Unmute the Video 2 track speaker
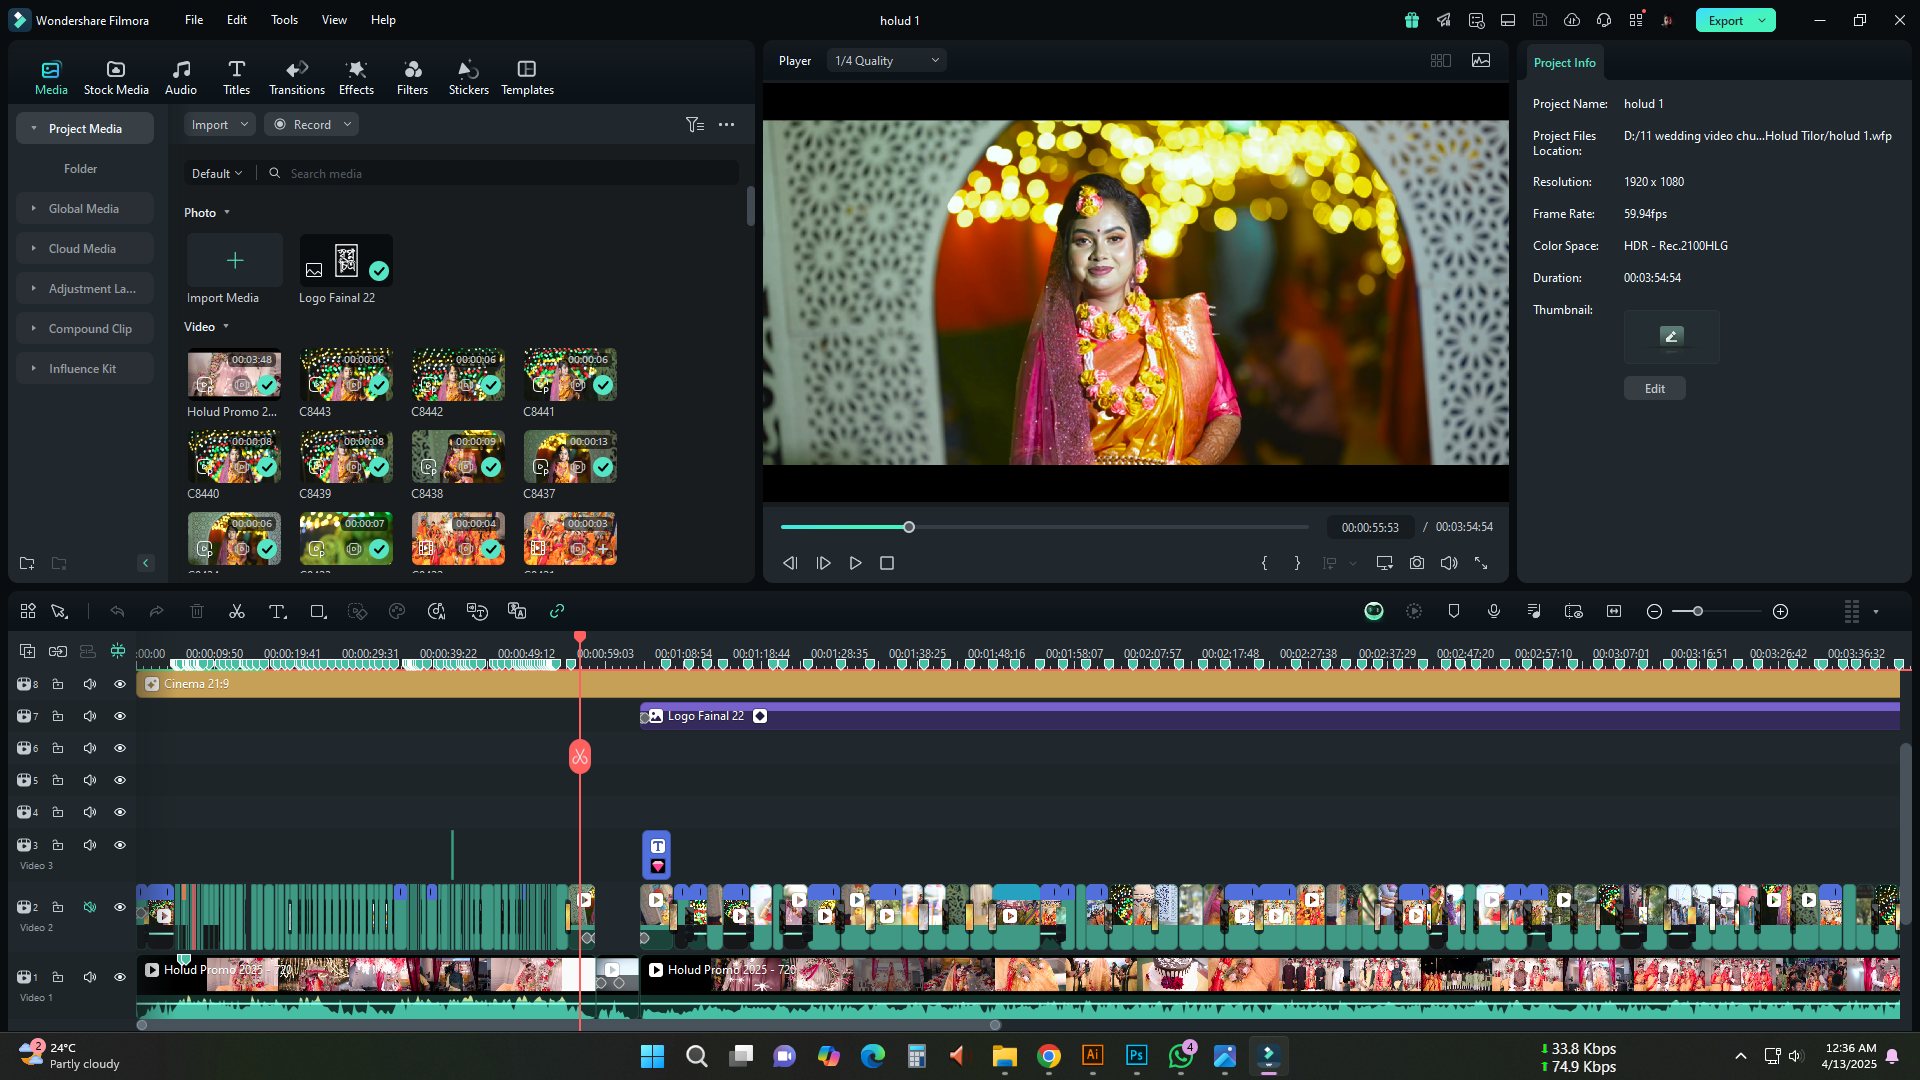Image resolution: width=1920 pixels, height=1080 pixels. click(x=90, y=907)
